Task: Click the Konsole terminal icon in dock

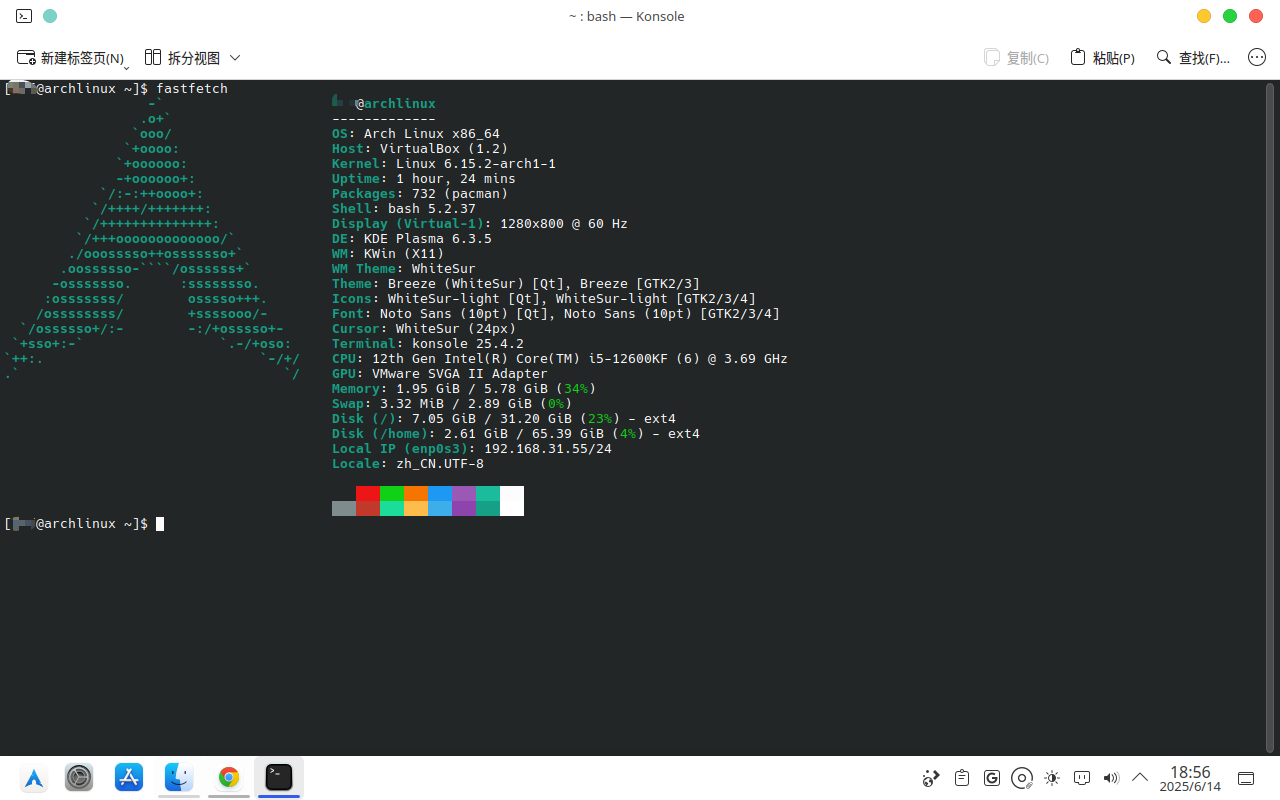Action: point(279,777)
